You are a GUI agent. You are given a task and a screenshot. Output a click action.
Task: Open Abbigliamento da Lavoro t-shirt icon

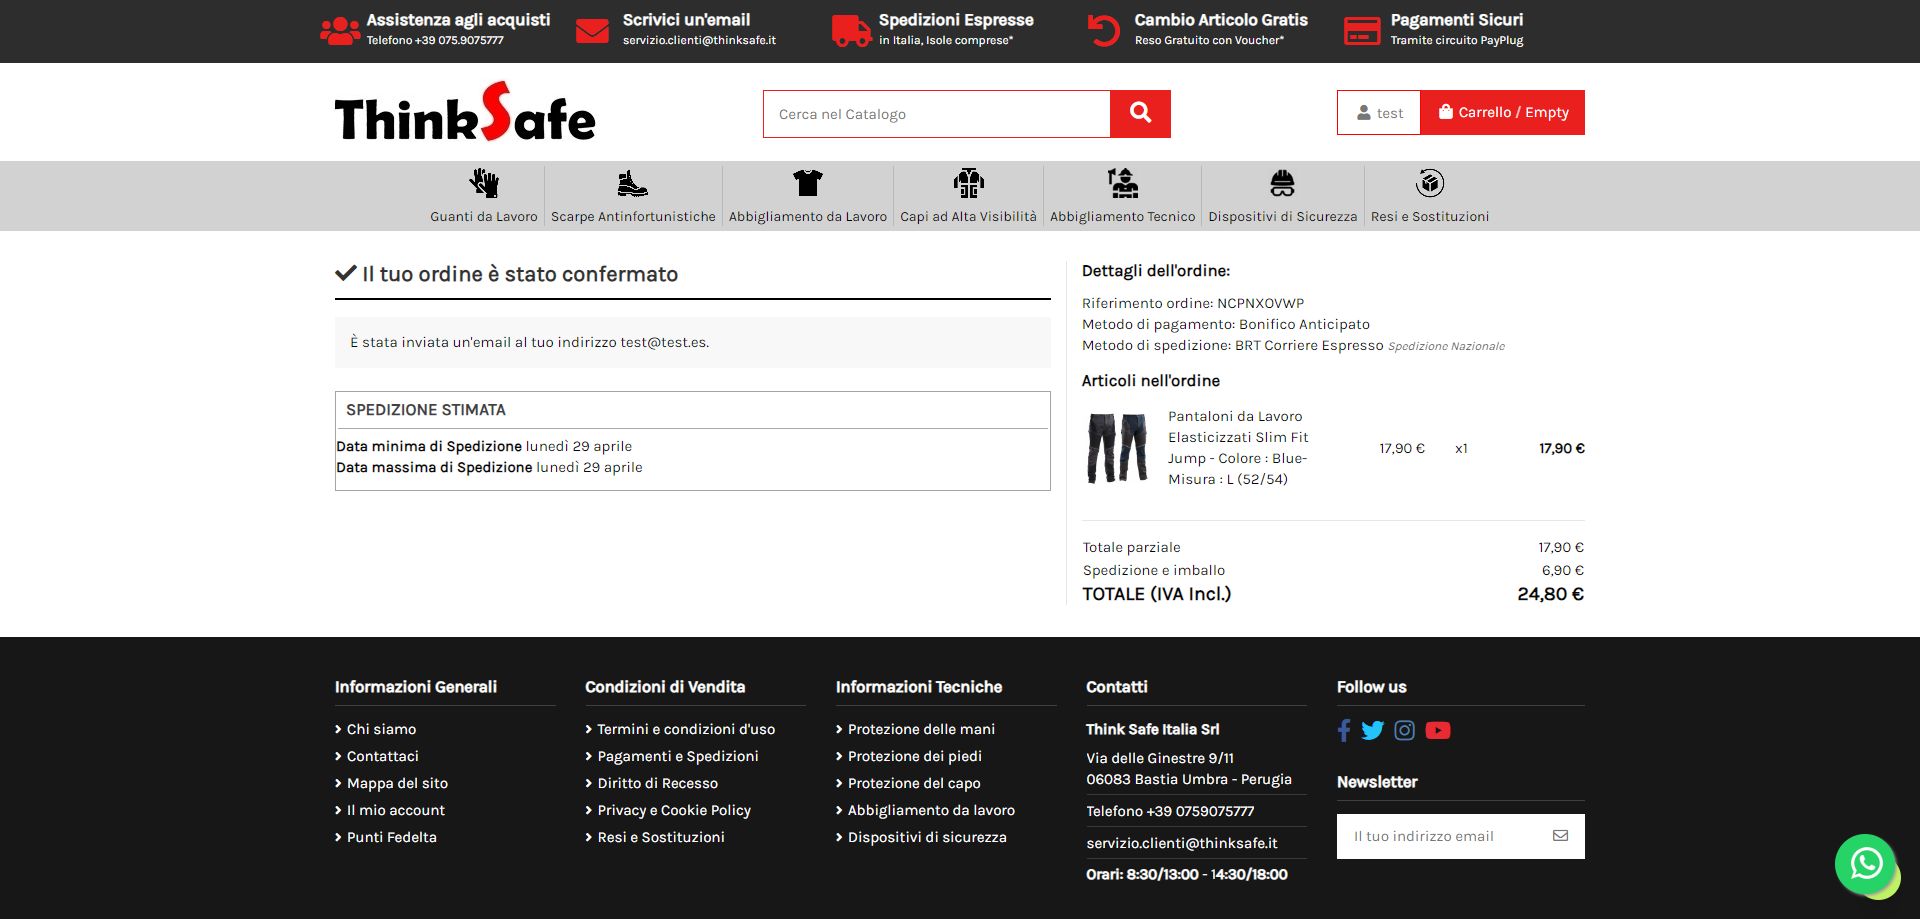[808, 183]
